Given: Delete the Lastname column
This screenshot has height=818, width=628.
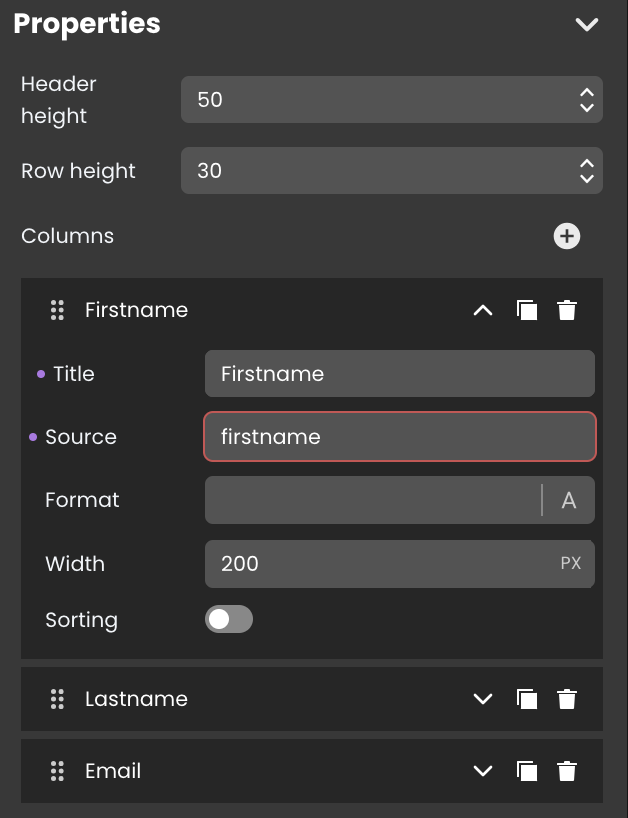Looking at the screenshot, I should coord(567,699).
